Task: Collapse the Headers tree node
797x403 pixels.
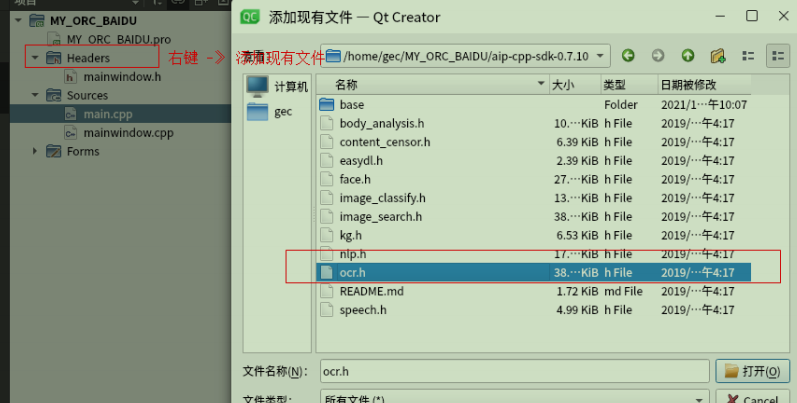Action: pos(35,57)
